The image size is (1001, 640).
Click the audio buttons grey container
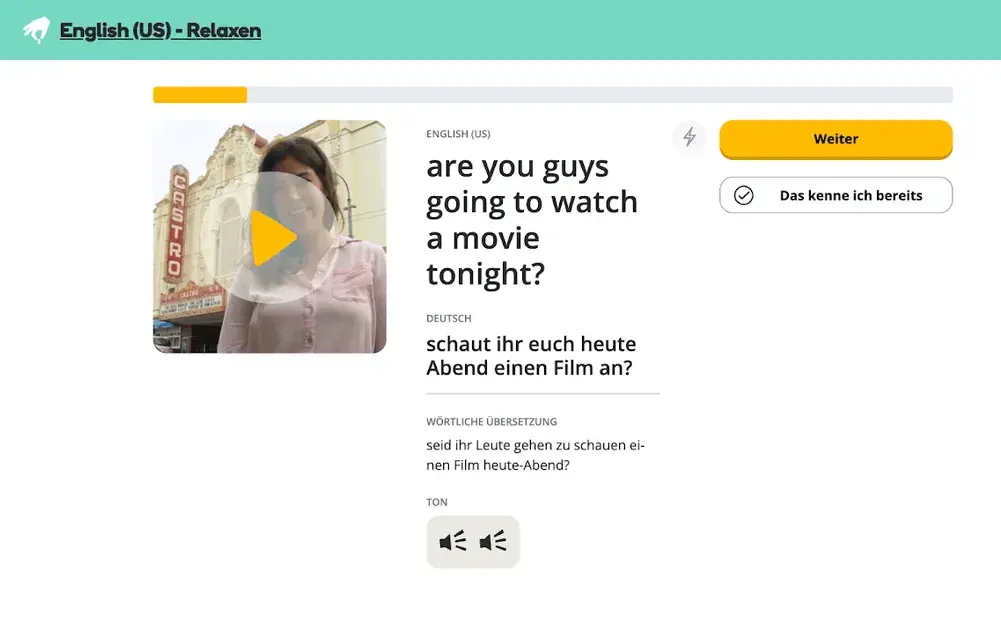click(473, 542)
